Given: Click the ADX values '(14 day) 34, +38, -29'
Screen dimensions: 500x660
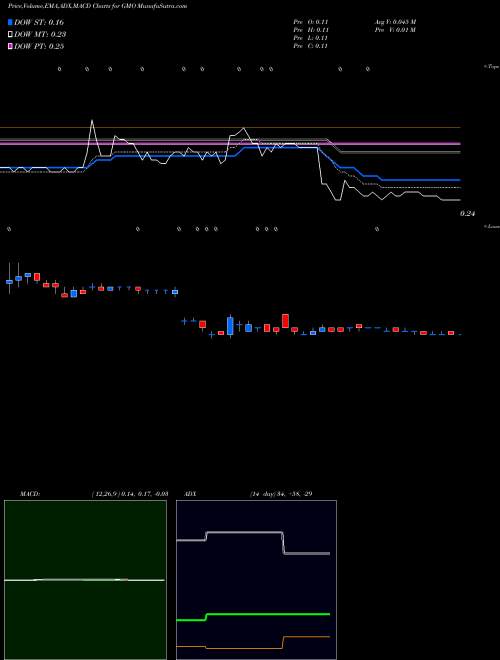Looking at the screenshot, I should point(281,494).
